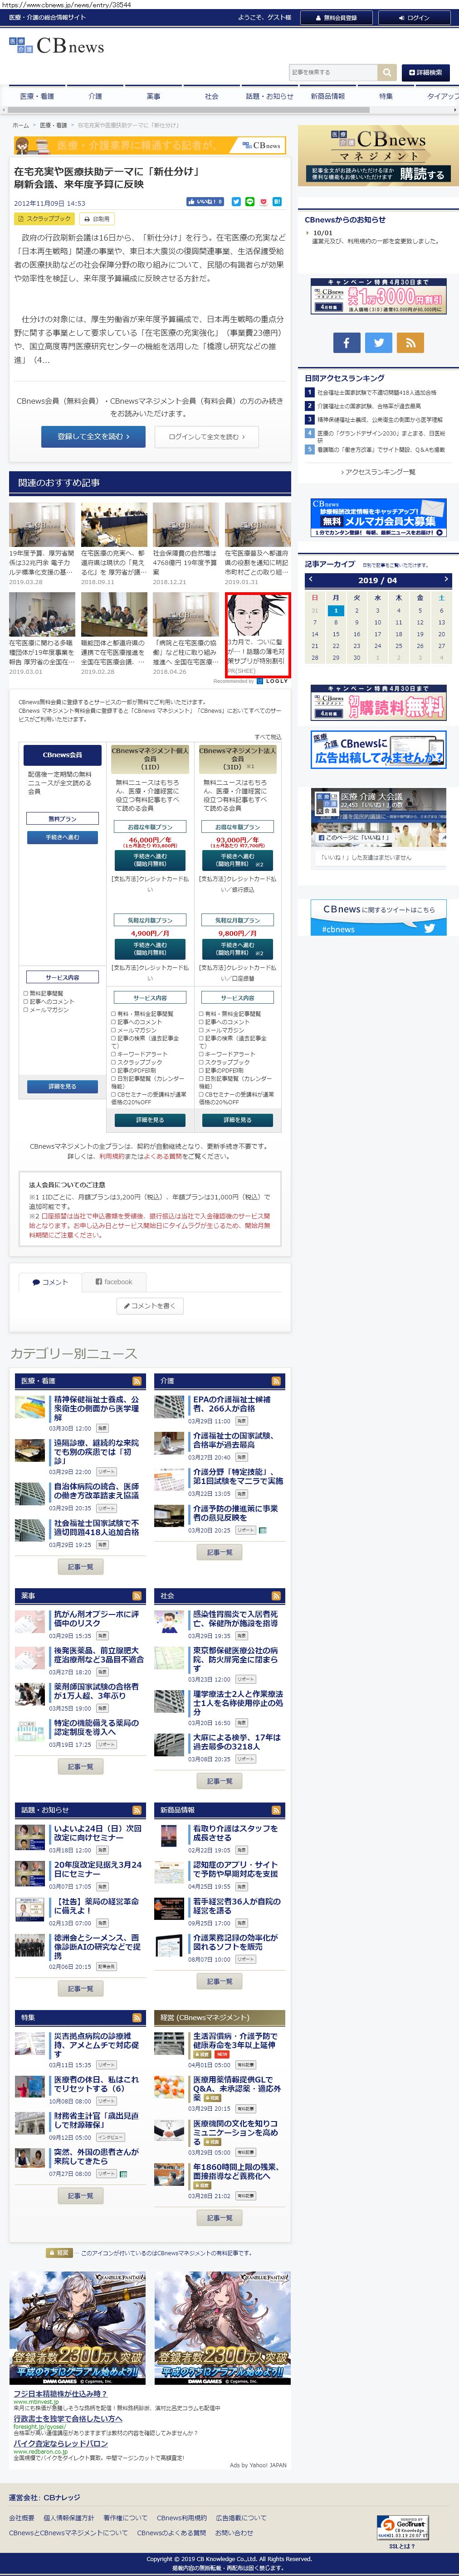Go to next month in article archive calendar
This screenshot has height=2576, width=459.
[x=445, y=579]
